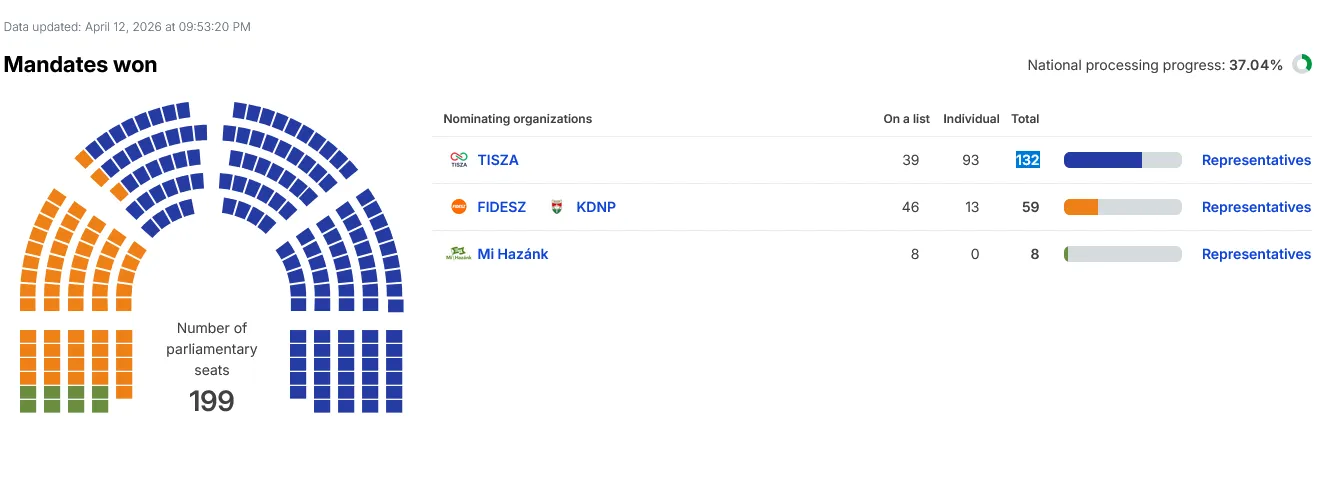Click the Individual column header
This screenshot has height=494, width=1339.
971,119
